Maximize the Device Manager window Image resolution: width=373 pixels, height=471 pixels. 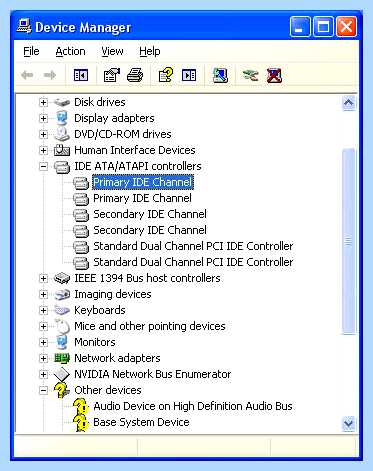pos(323,26)
